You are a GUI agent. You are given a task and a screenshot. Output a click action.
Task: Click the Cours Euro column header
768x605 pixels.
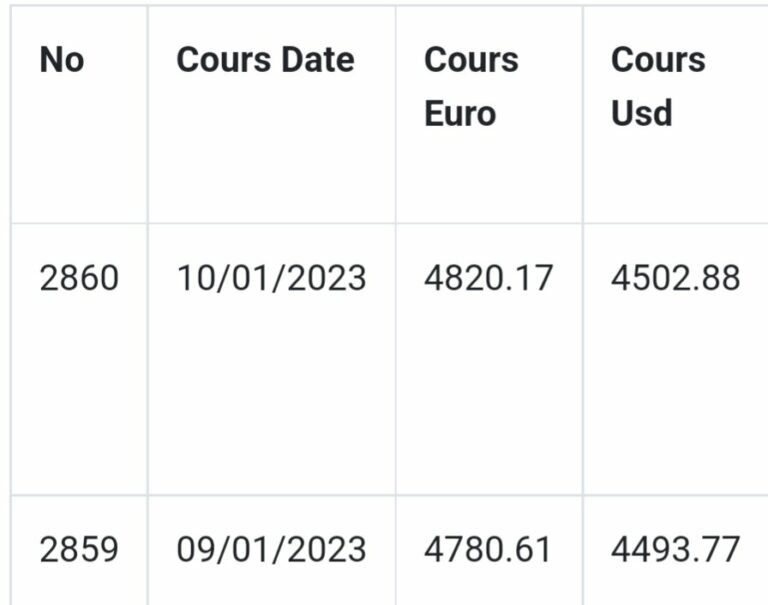coord(471,87)
